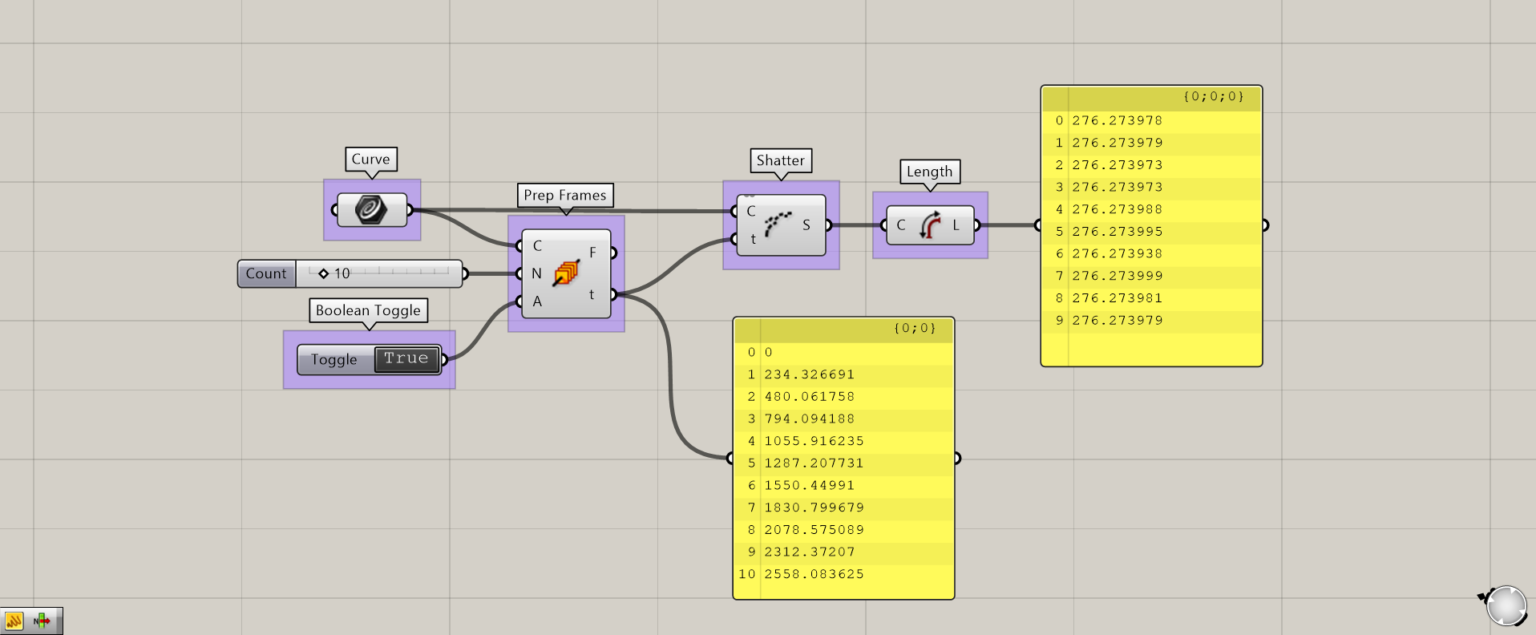Screen dimensions: 1536x635
Task: Click the yellow scribble widget icon
Action: 15,621
